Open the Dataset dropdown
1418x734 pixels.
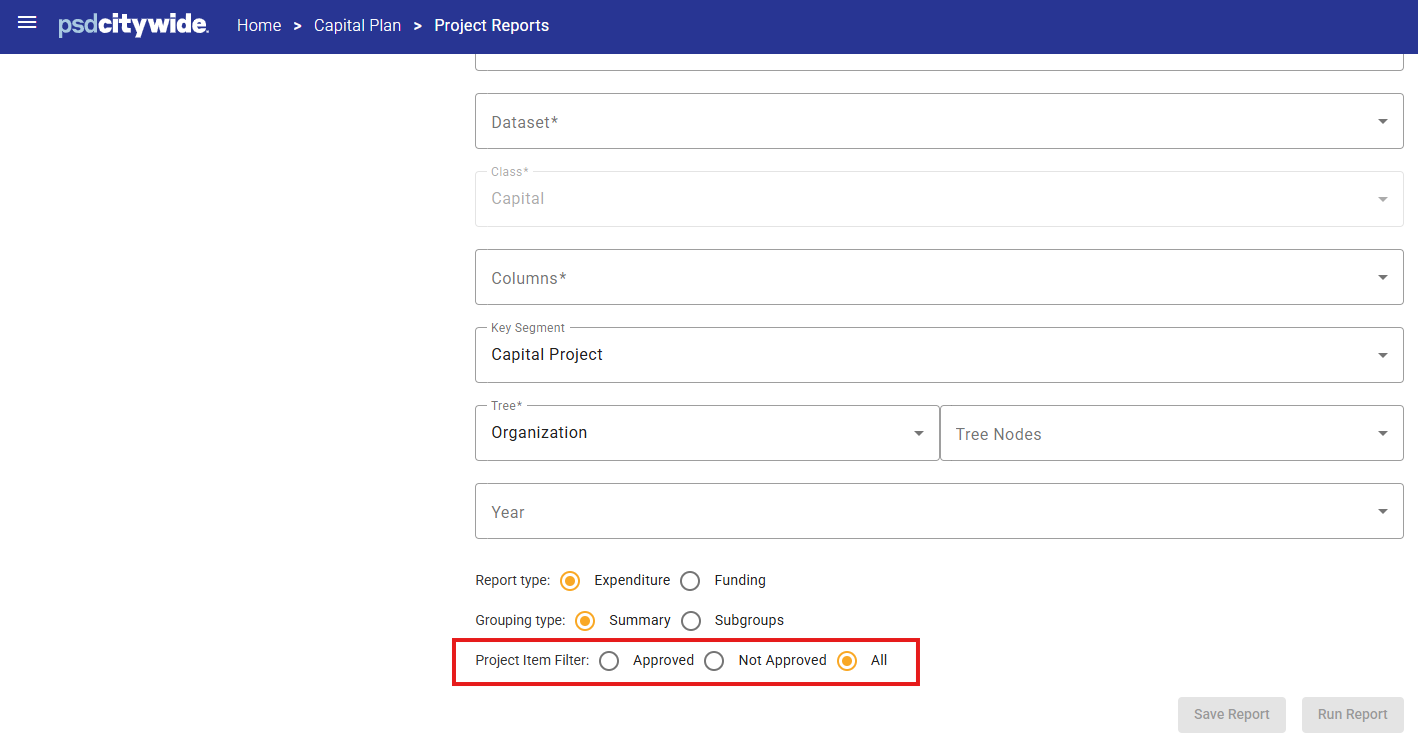[939, 121]
